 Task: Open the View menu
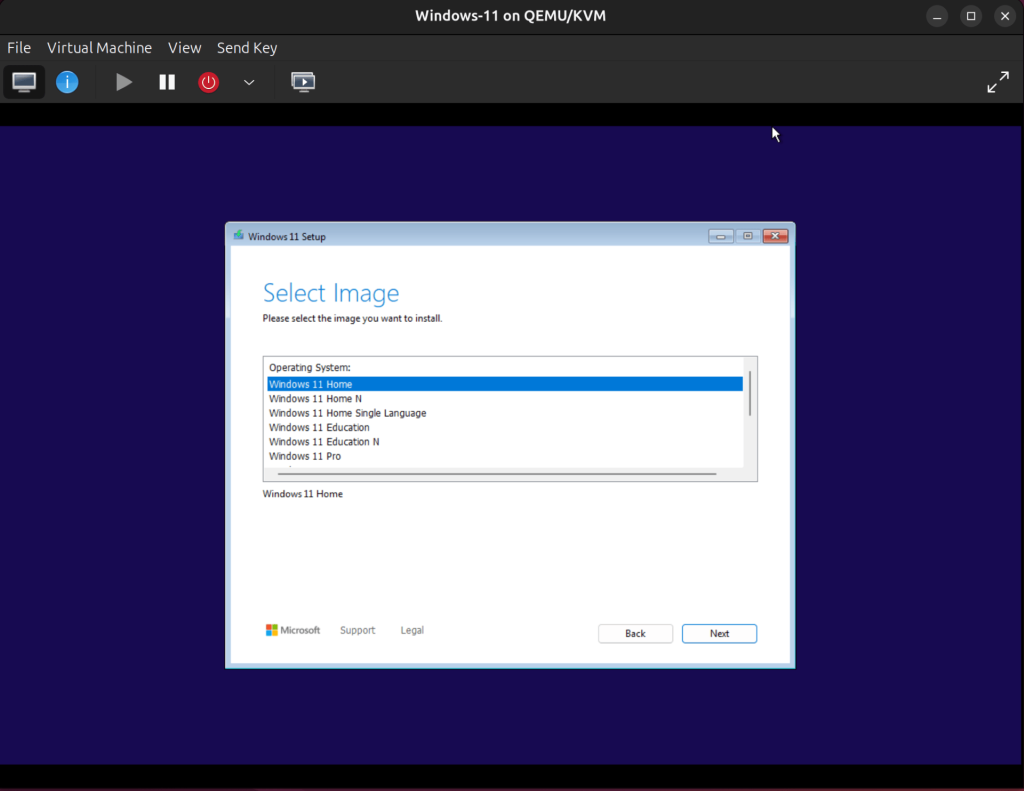click(x=184, y=47)
